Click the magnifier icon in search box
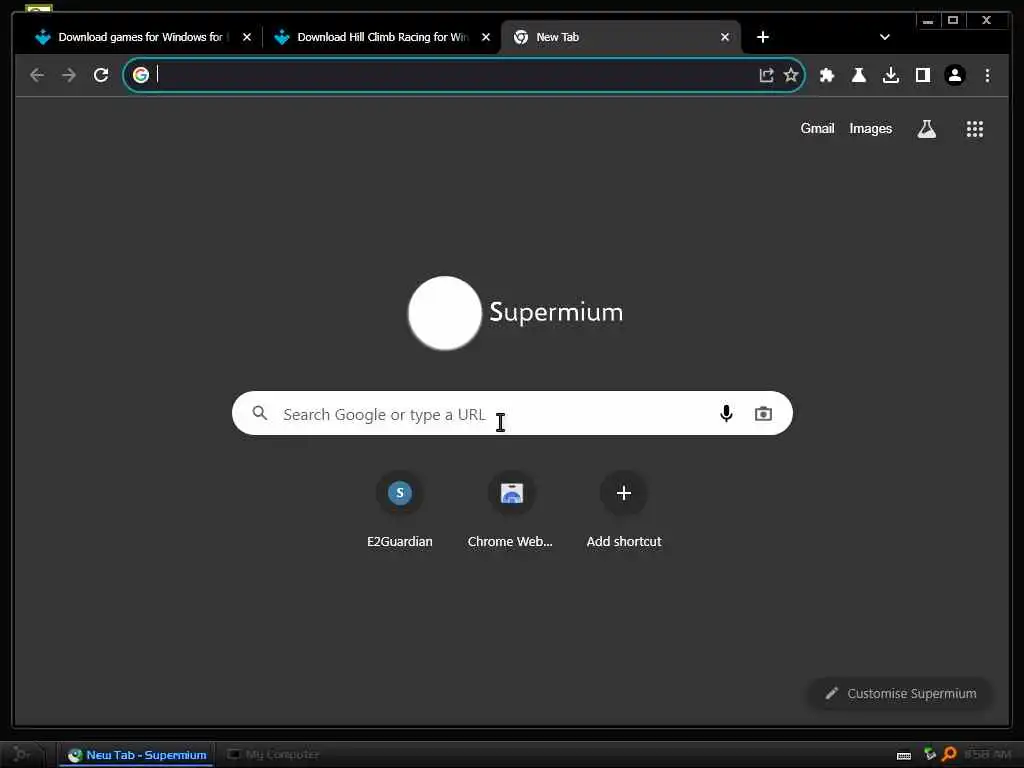The image size is (1024, 768). pyautogui.click(x=260, y=413)
